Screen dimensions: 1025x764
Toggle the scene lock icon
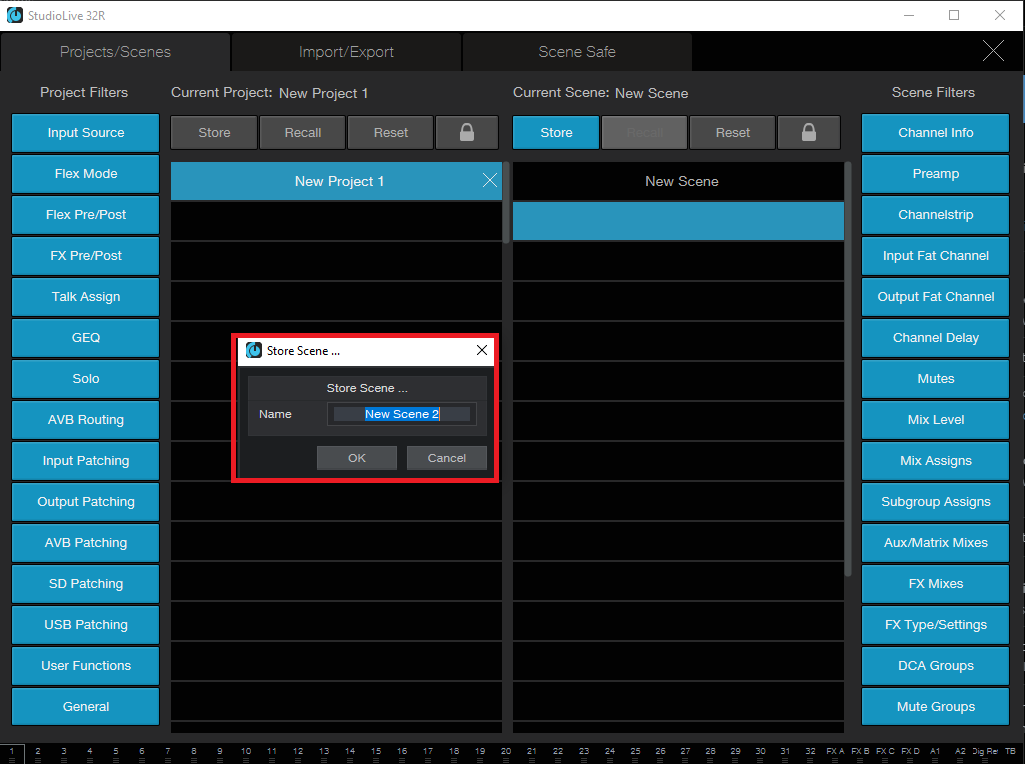coord(809,133)
